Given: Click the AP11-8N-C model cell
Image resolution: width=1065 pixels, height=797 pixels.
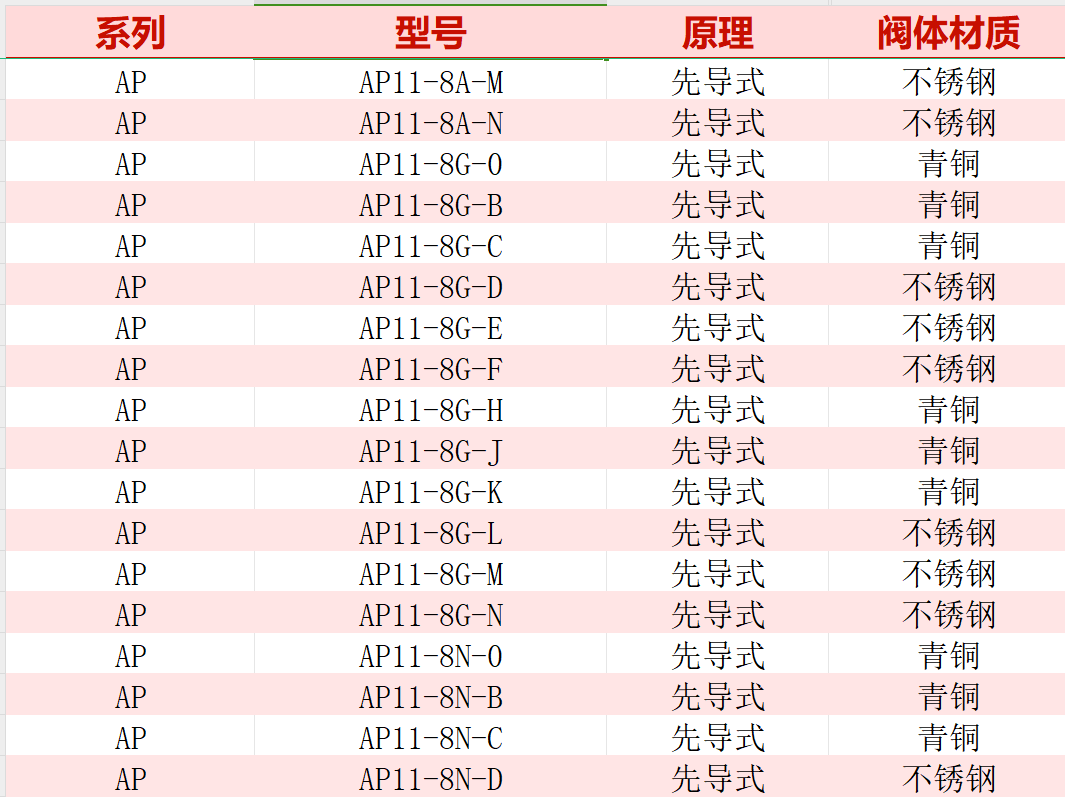Looking at the screenshot, I should 430,738.
